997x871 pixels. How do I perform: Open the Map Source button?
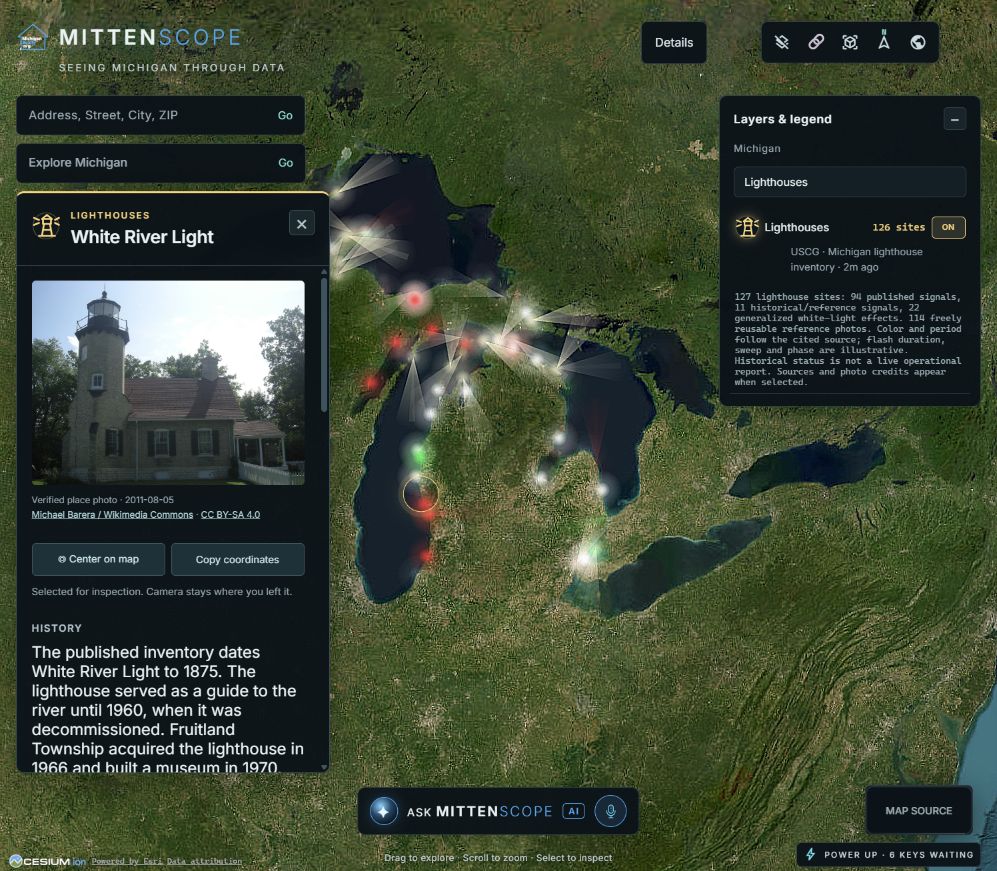click(919, 811)
